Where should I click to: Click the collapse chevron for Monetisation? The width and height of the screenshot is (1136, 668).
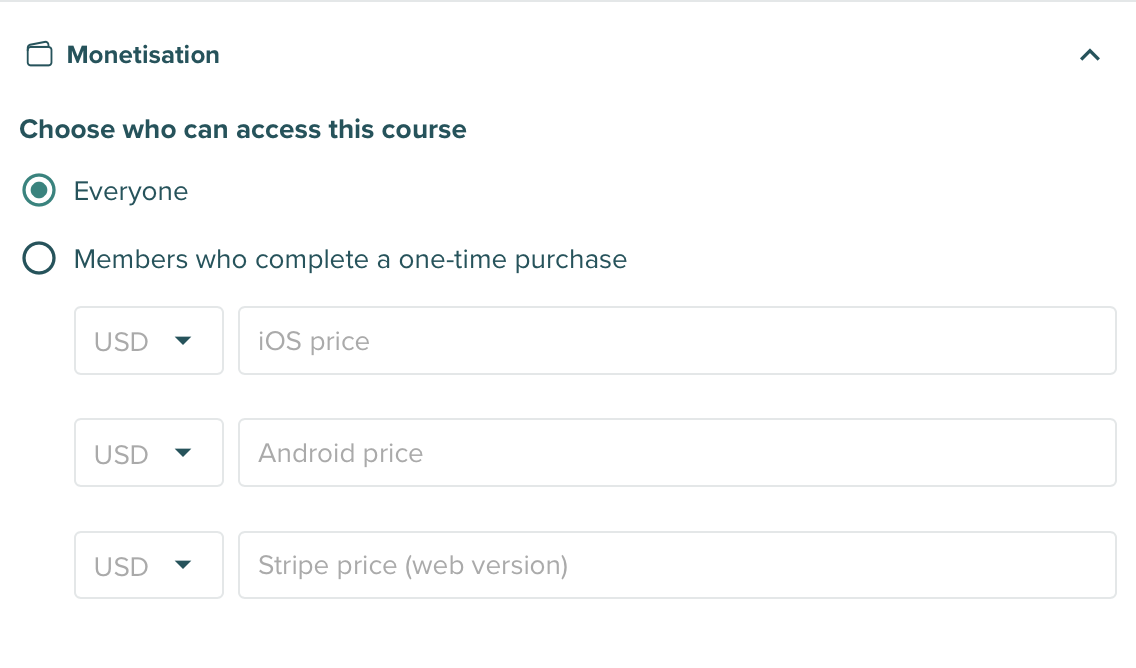click(1089, 56)
